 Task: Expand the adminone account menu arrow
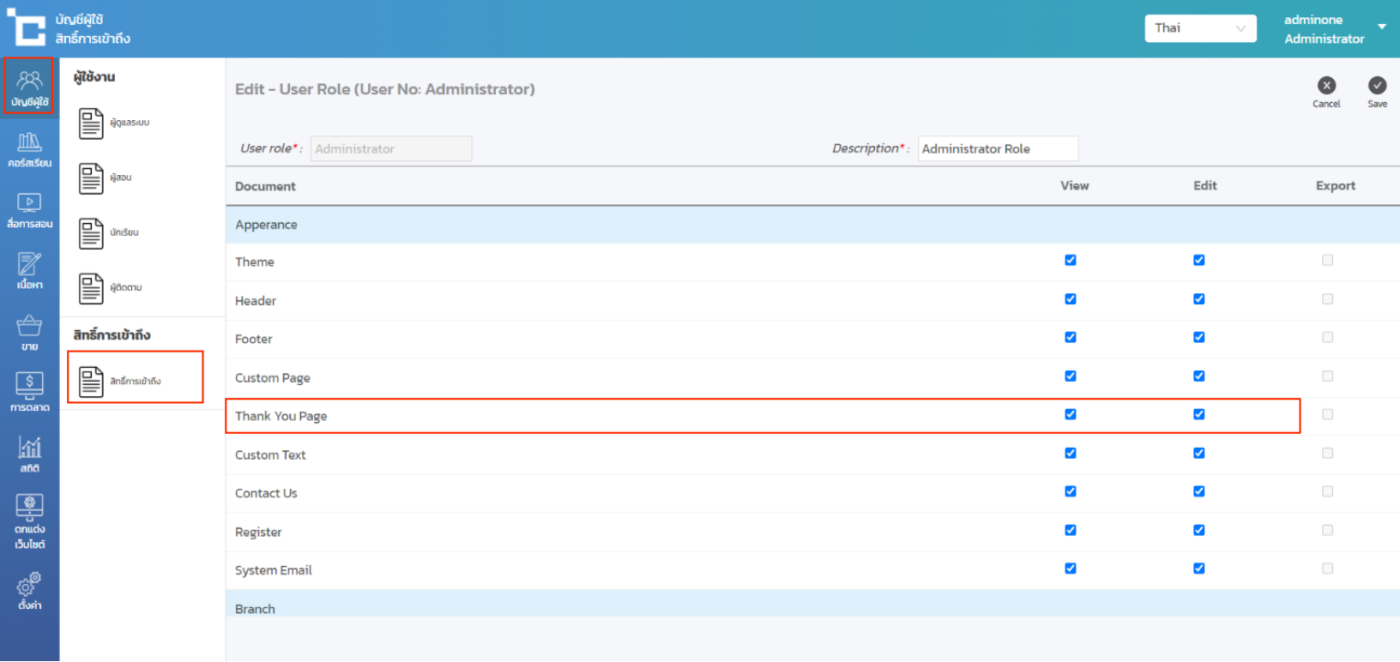pos(1382,27)
